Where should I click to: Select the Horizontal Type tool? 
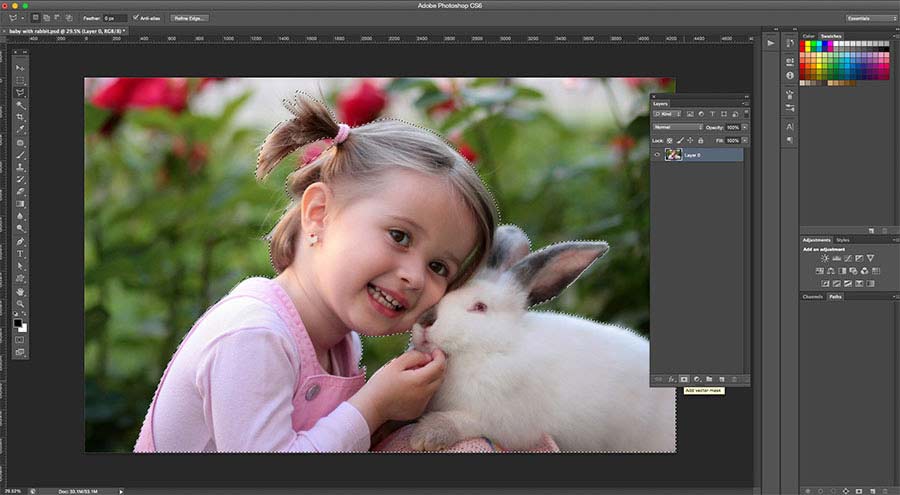pos(20,254)
